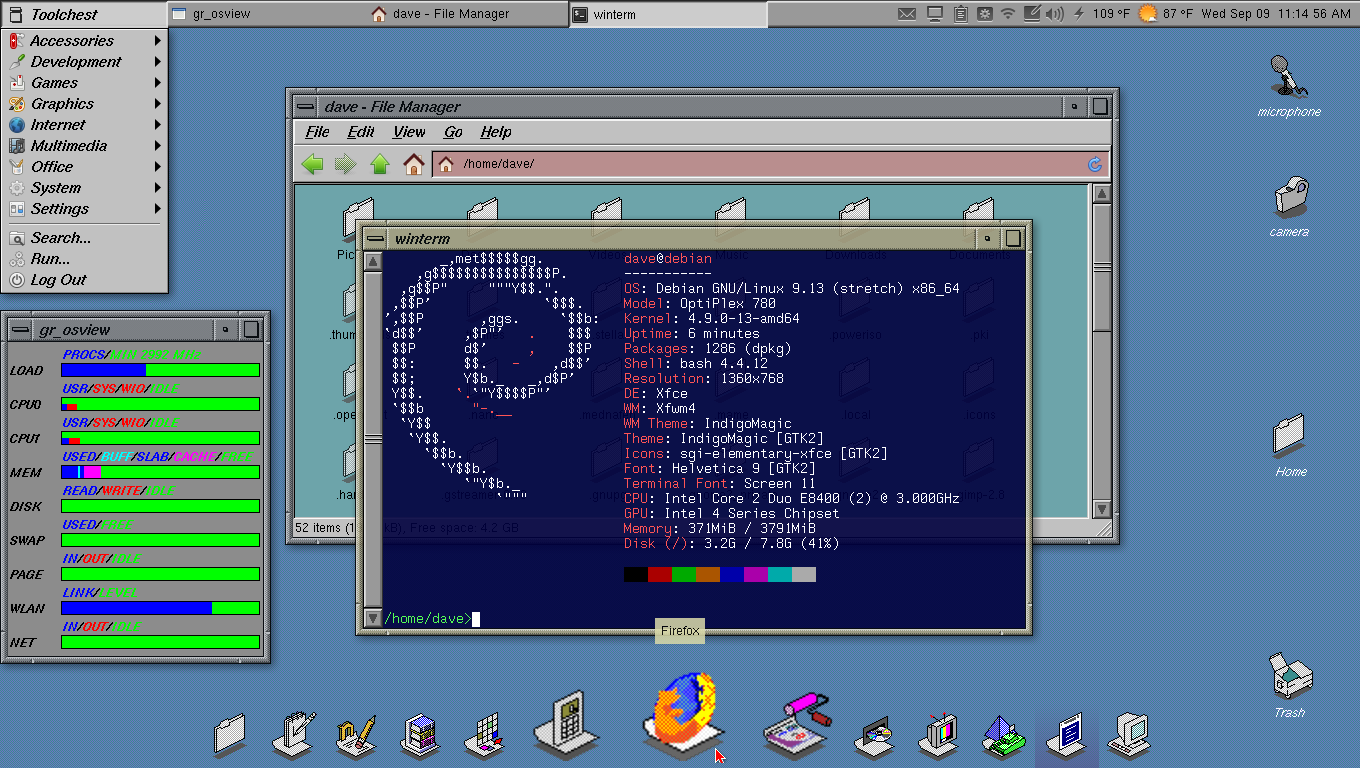Screen dimensions: 1360x768
Task: Click the cyan swatch in the terminal
Action: pyautogui.click(x=780, y=574)
